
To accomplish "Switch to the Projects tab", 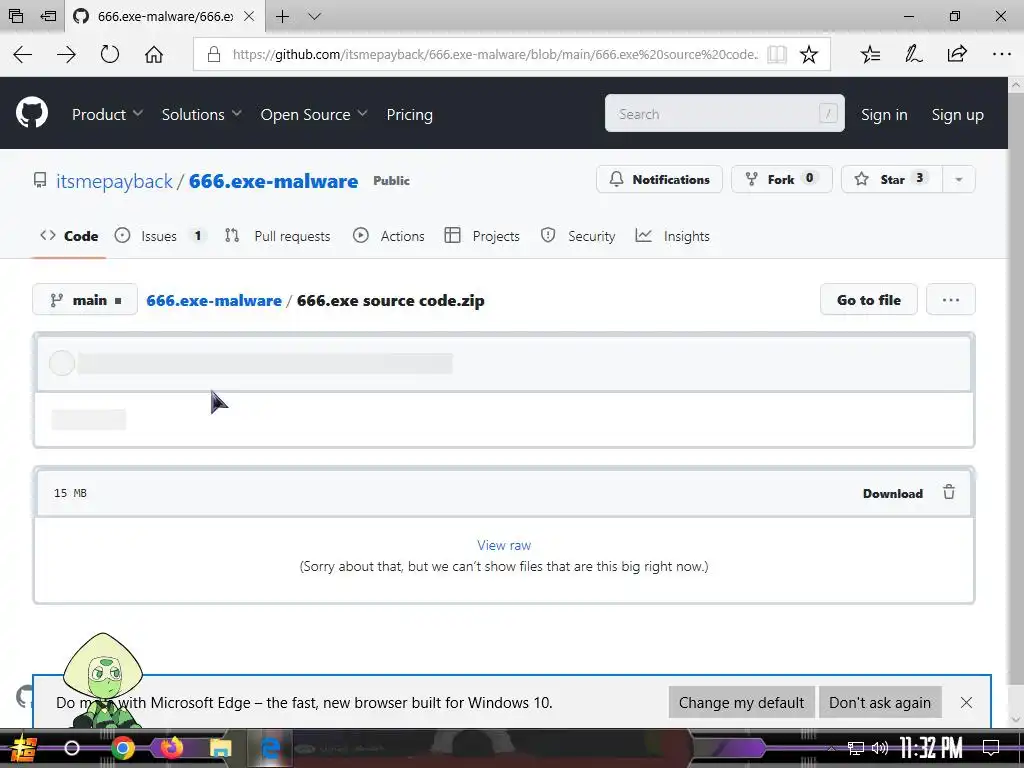I will pyautogui.click(x=482, y=236).
